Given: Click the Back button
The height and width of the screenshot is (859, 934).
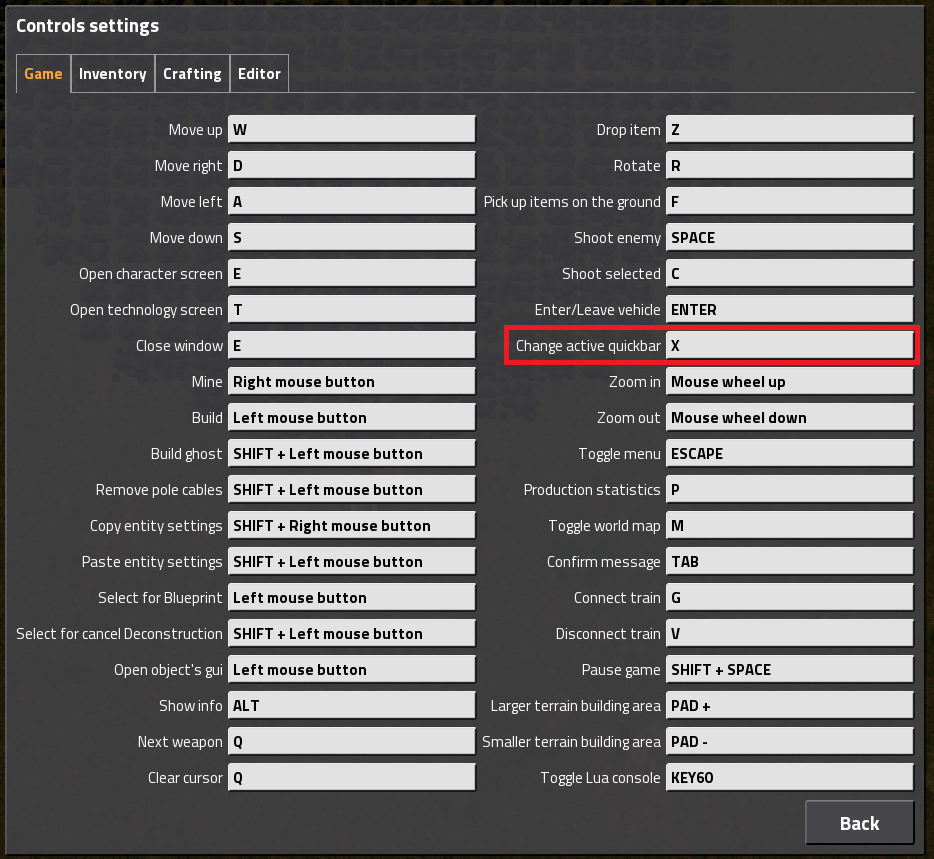Looking at the screenshot, I should [859, 823].
